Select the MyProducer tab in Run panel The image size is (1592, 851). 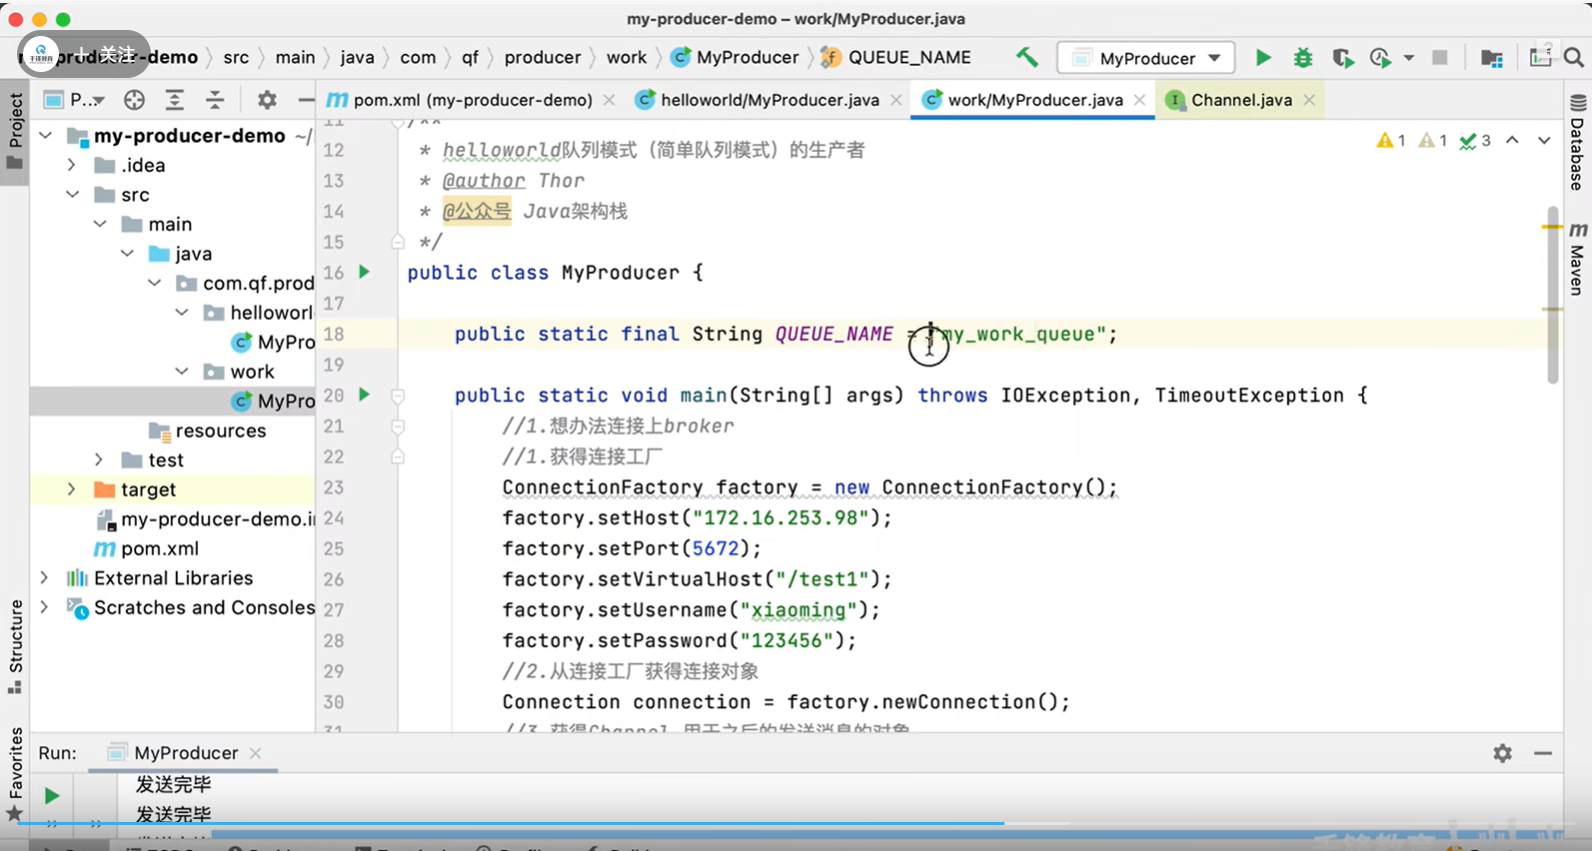click(186, 753)
